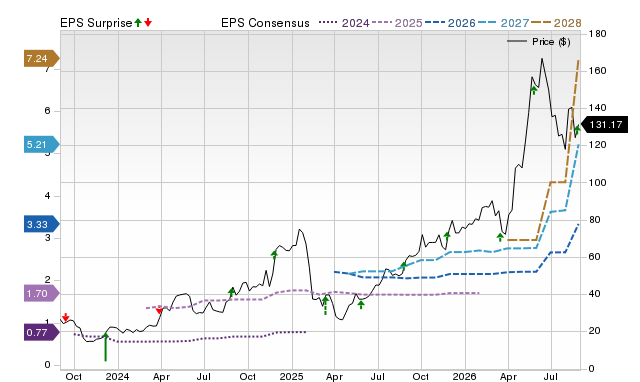The height and width of the screenshot is (382, 640).
Task: Click the 100 price axis label
Action: pyautogui.click(x=598, y=182)
